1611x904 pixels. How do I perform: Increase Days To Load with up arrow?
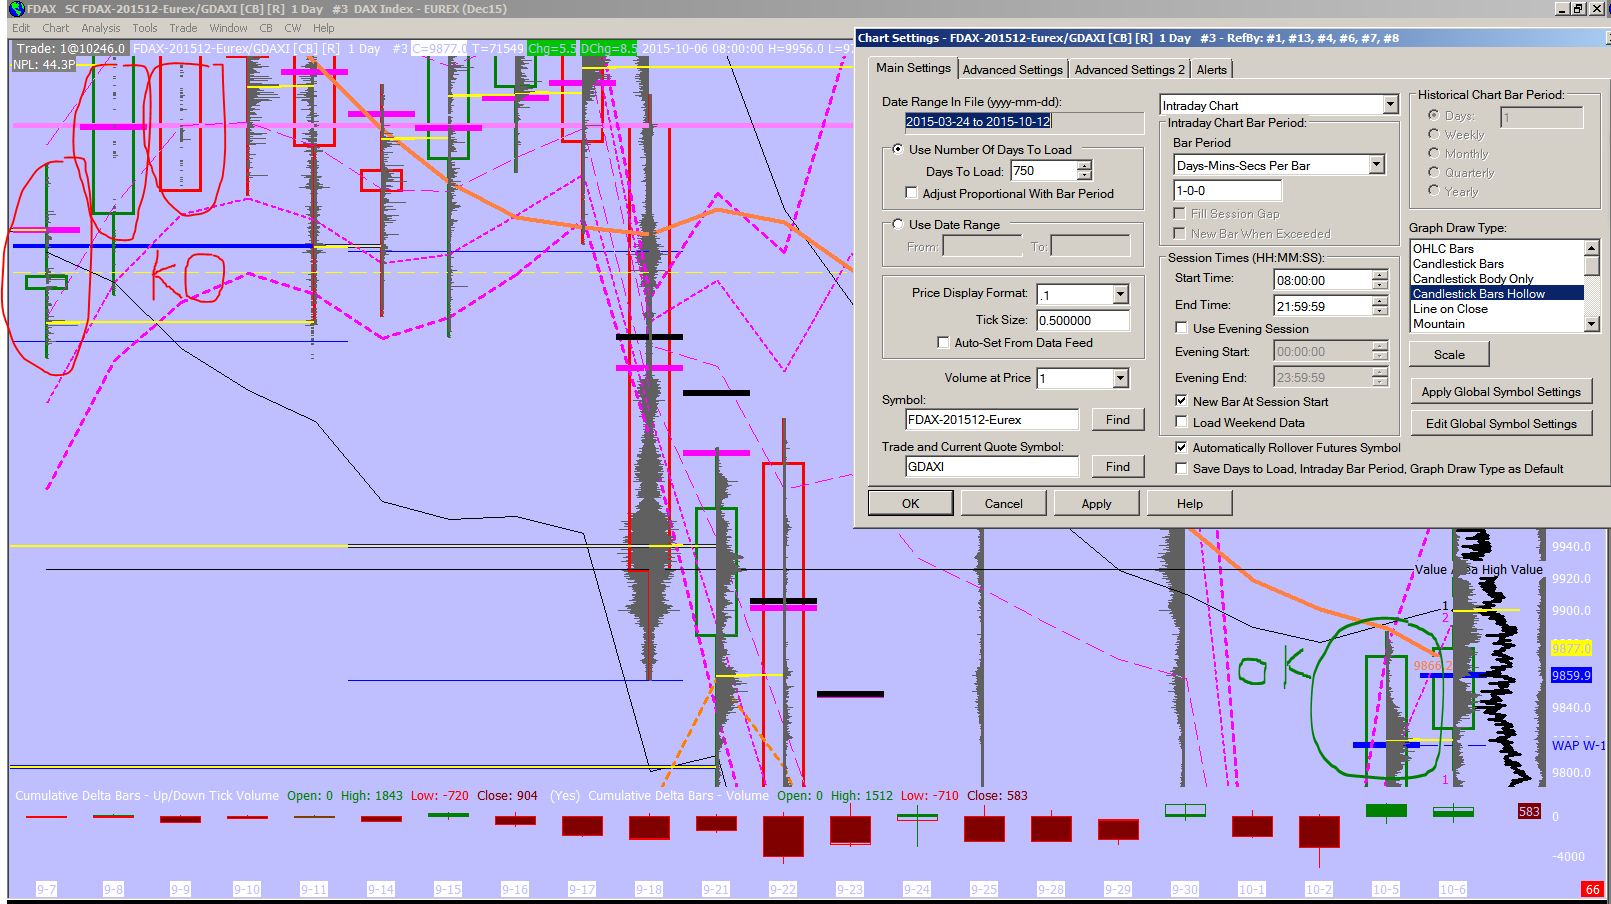tap(1084, 166)
